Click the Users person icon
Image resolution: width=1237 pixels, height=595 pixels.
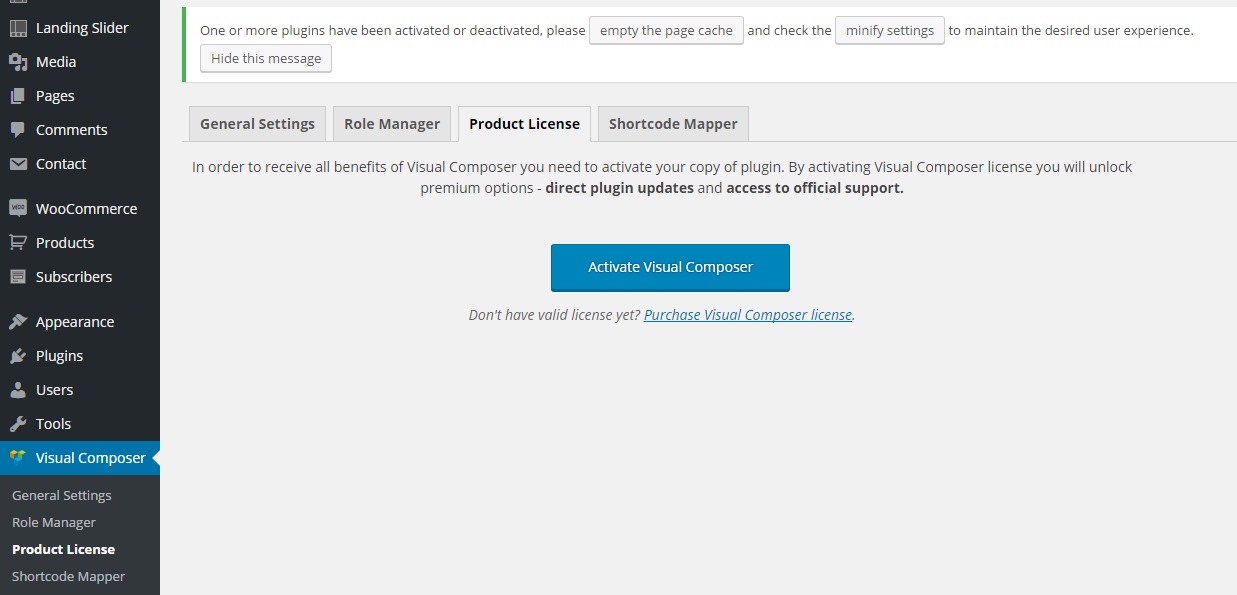tap(17, 390)
